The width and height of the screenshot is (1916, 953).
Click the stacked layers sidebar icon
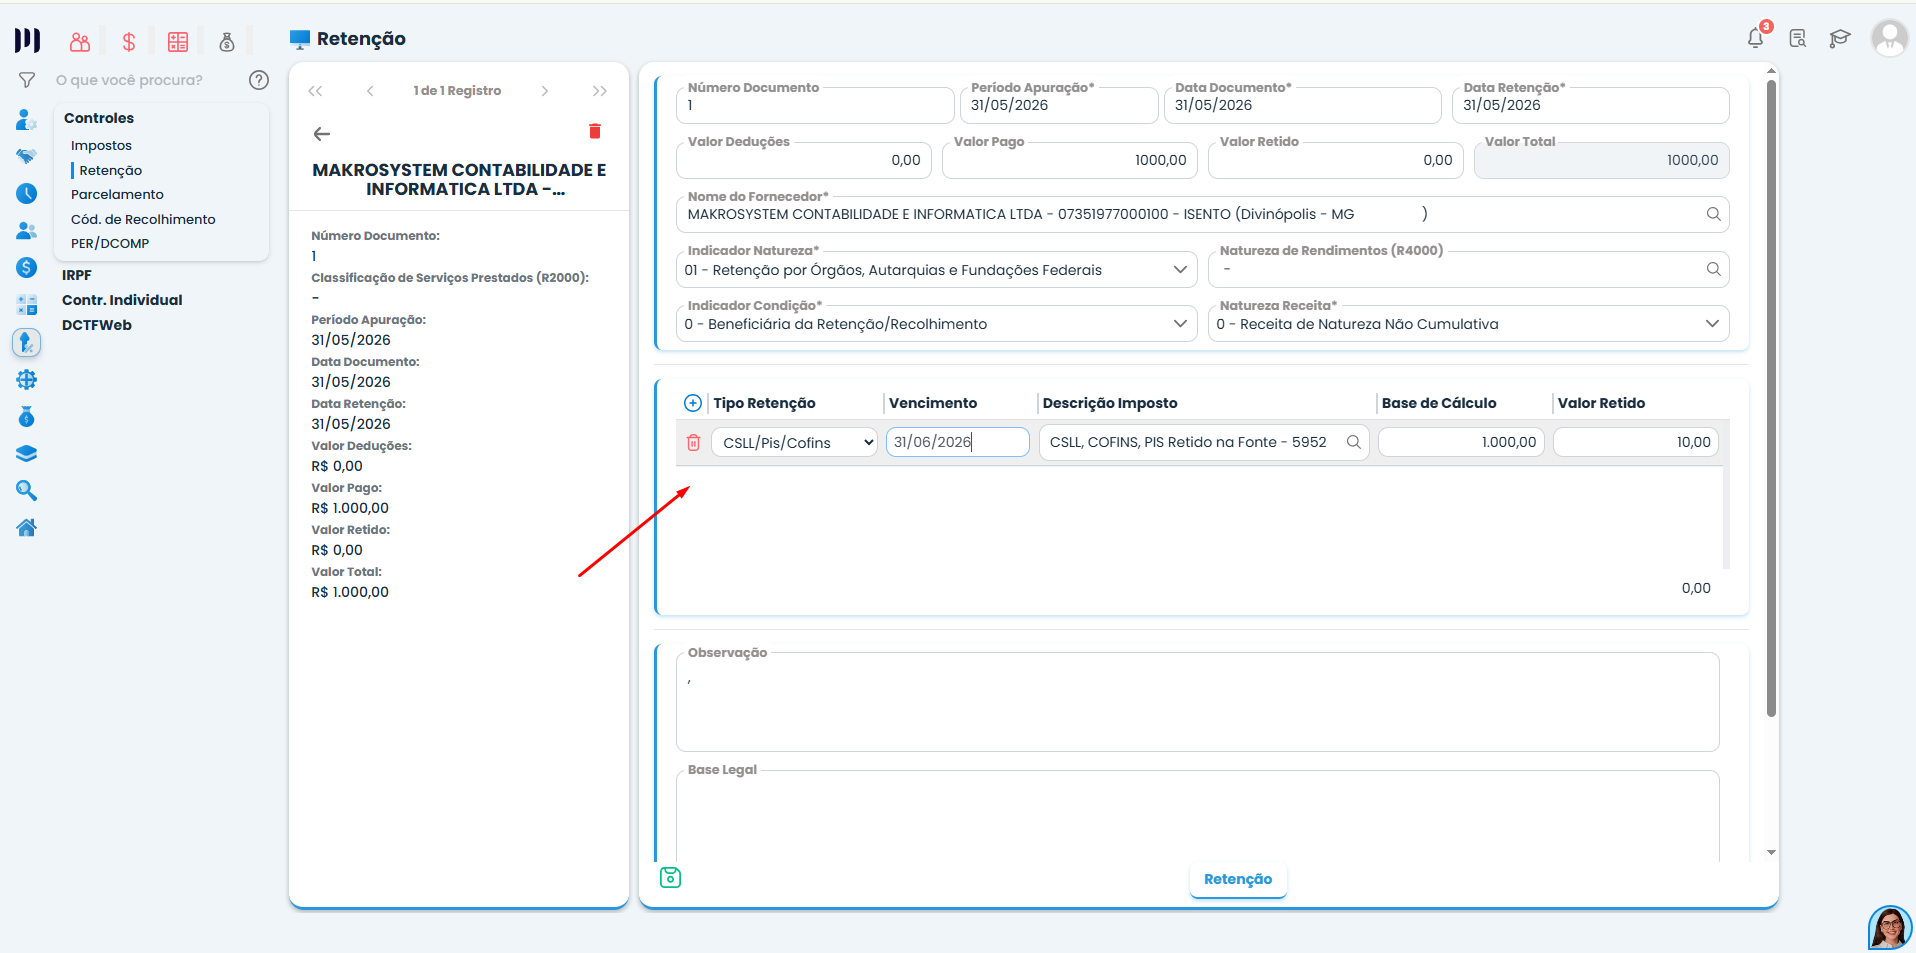tap(27, 453)
